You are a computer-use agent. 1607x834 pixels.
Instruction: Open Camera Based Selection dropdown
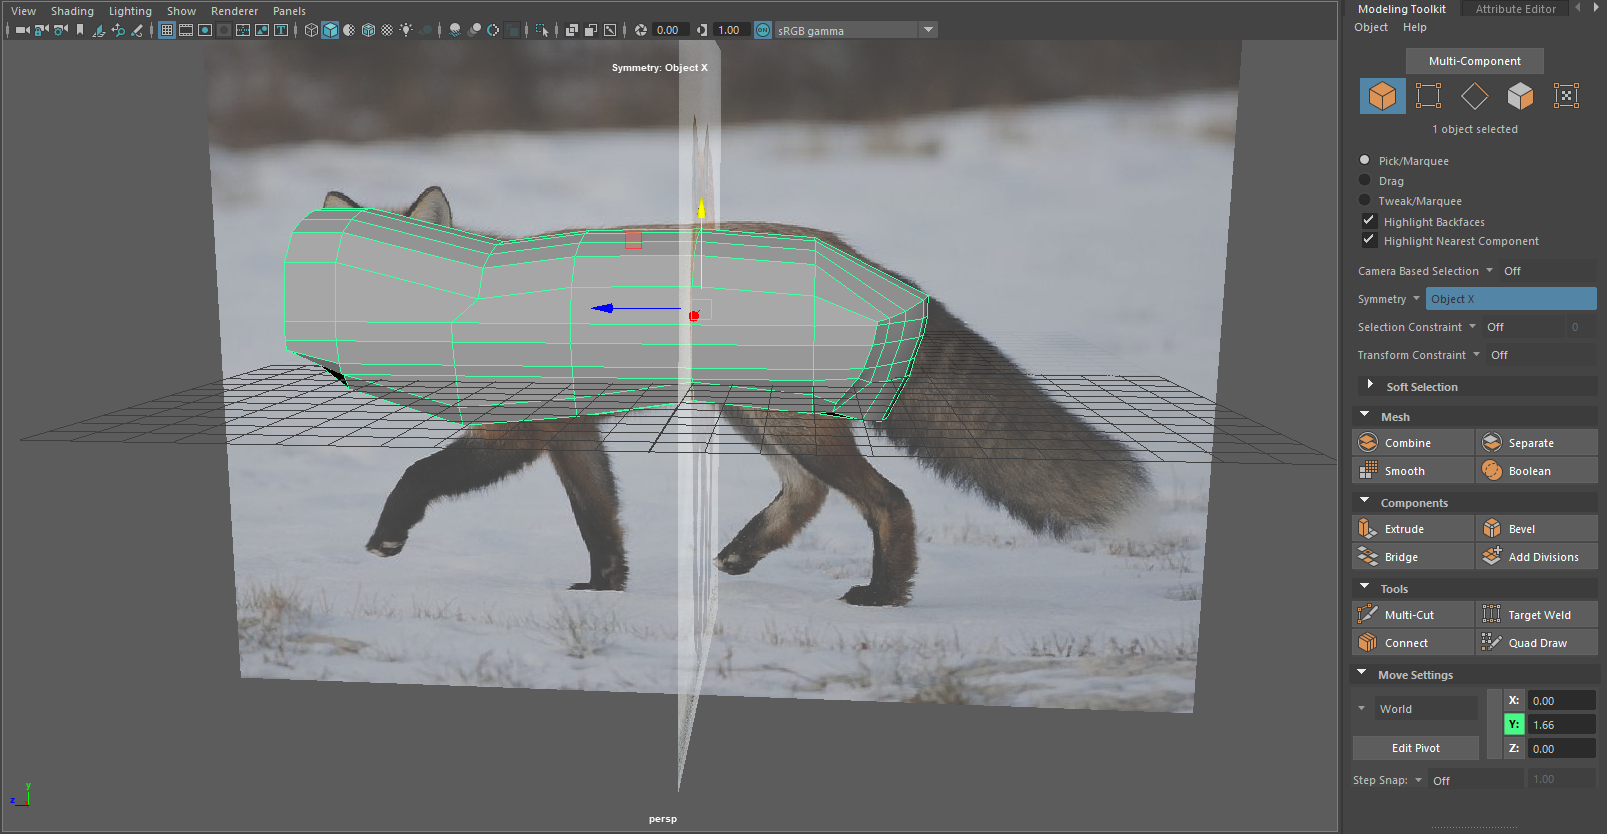pyautogui.click(x=1489, y=271)
